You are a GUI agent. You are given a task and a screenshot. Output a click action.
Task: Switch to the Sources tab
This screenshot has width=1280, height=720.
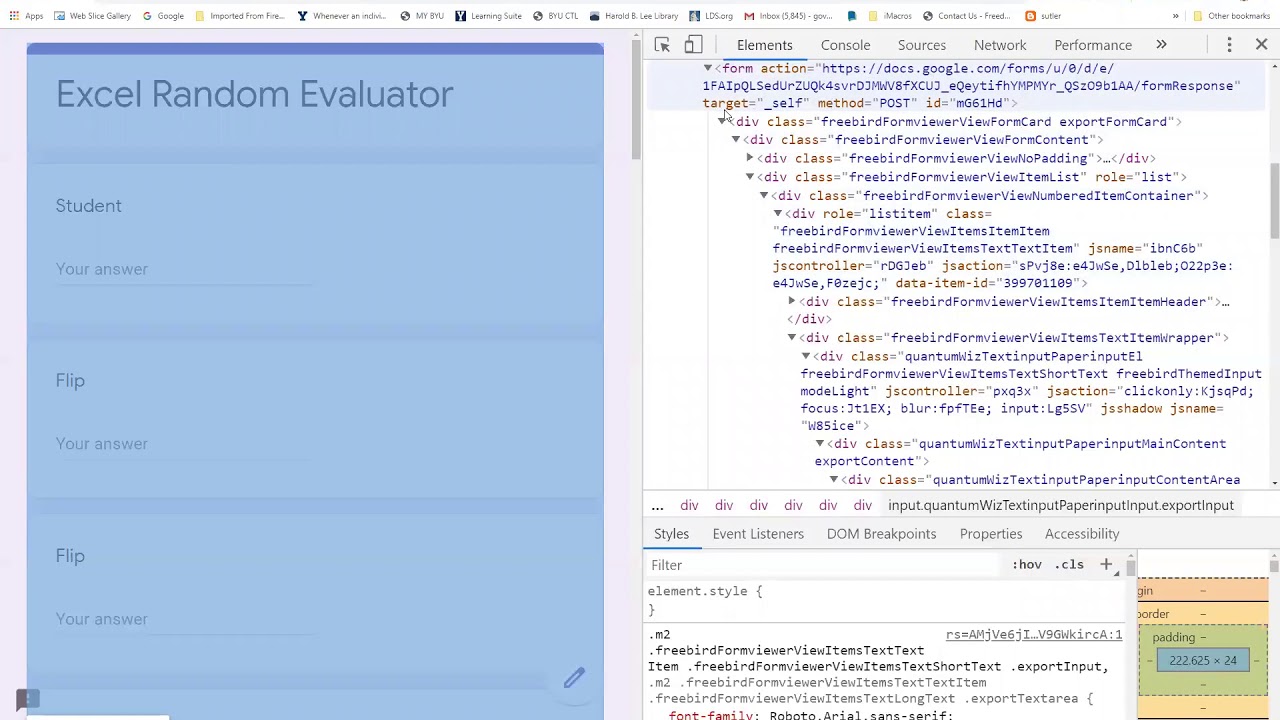pyautogui.click(x=921, y=45)
